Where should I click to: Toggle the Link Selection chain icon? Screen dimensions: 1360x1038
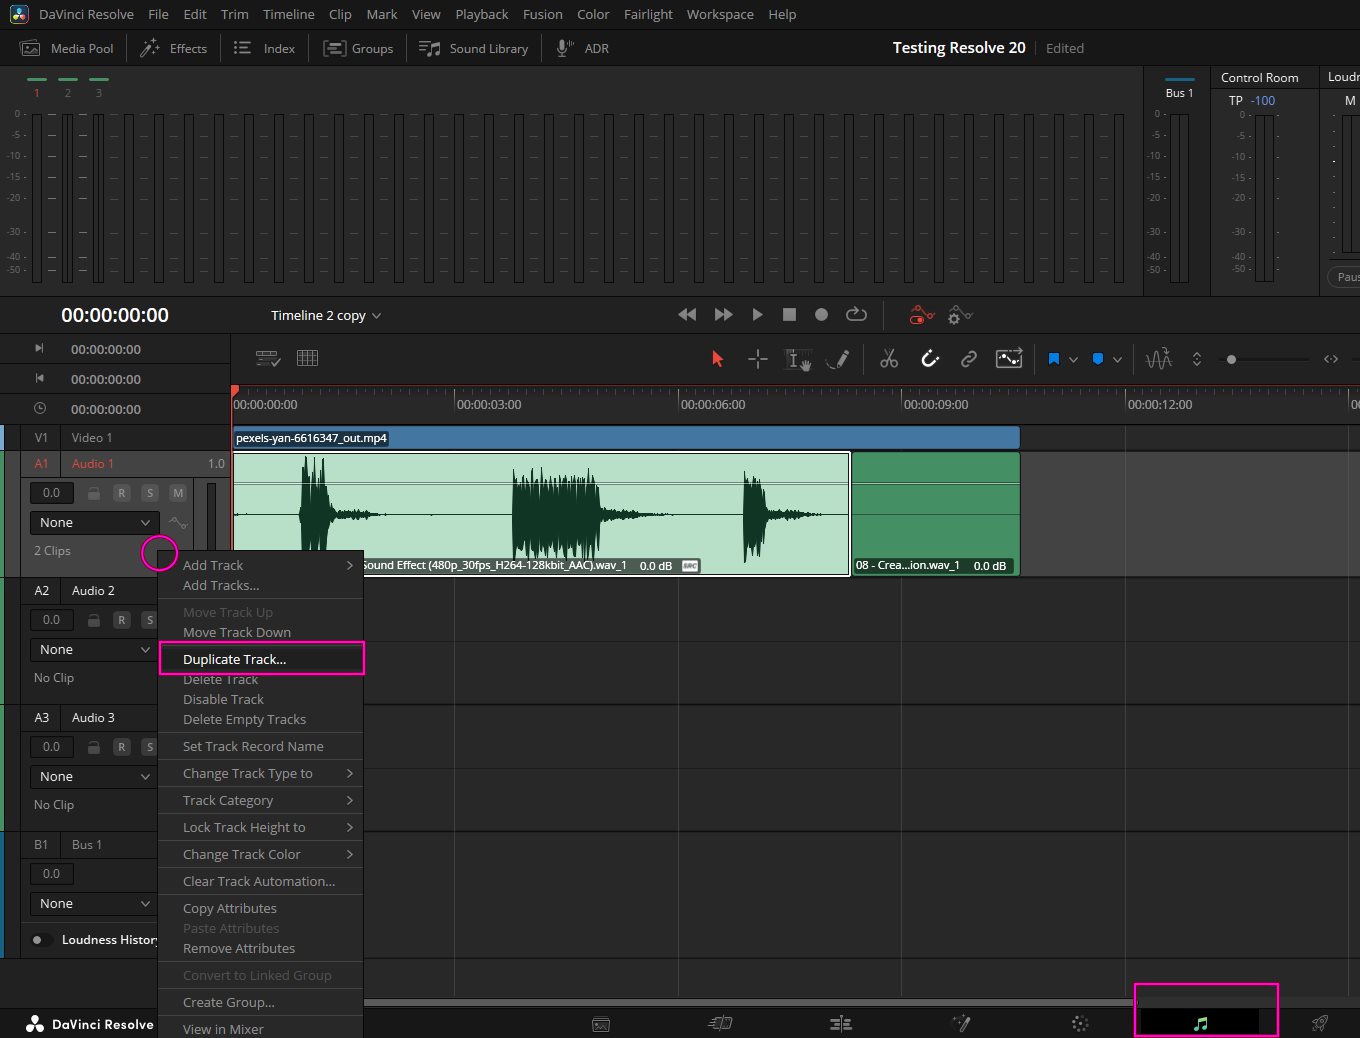[x=969, y=359]
